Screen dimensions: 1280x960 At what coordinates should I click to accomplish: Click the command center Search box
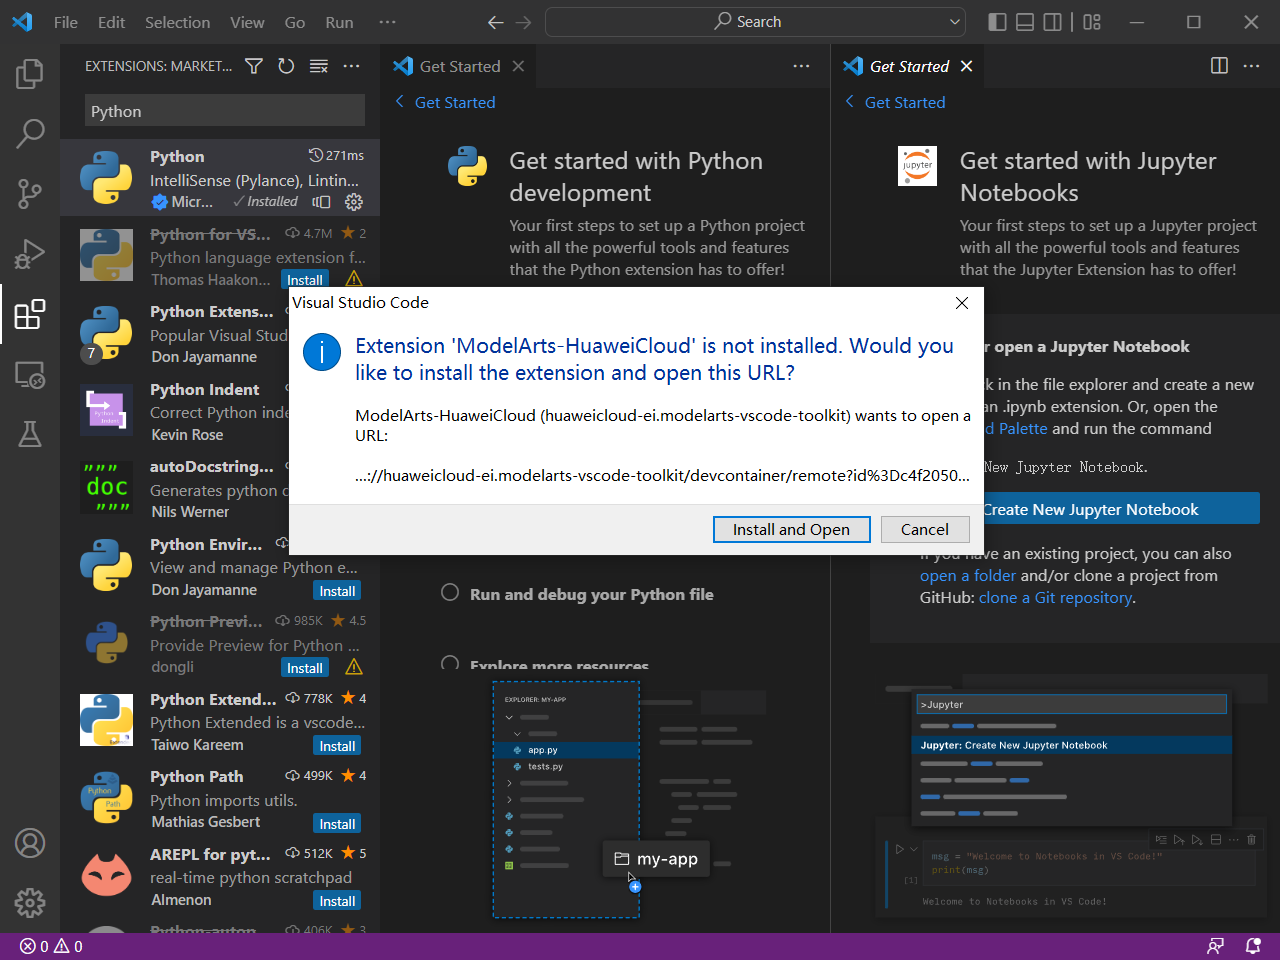tap(755, 22)
